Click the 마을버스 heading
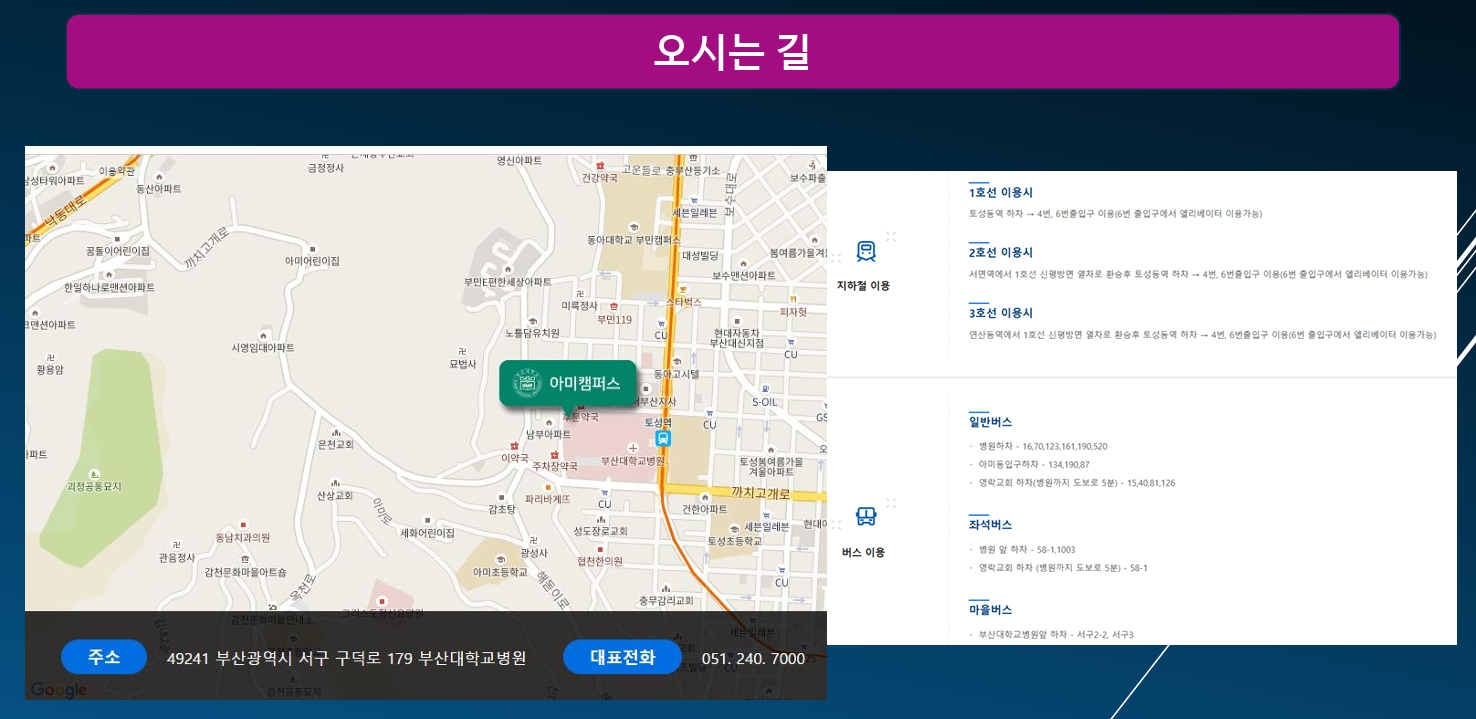 [x=991, y=609]
